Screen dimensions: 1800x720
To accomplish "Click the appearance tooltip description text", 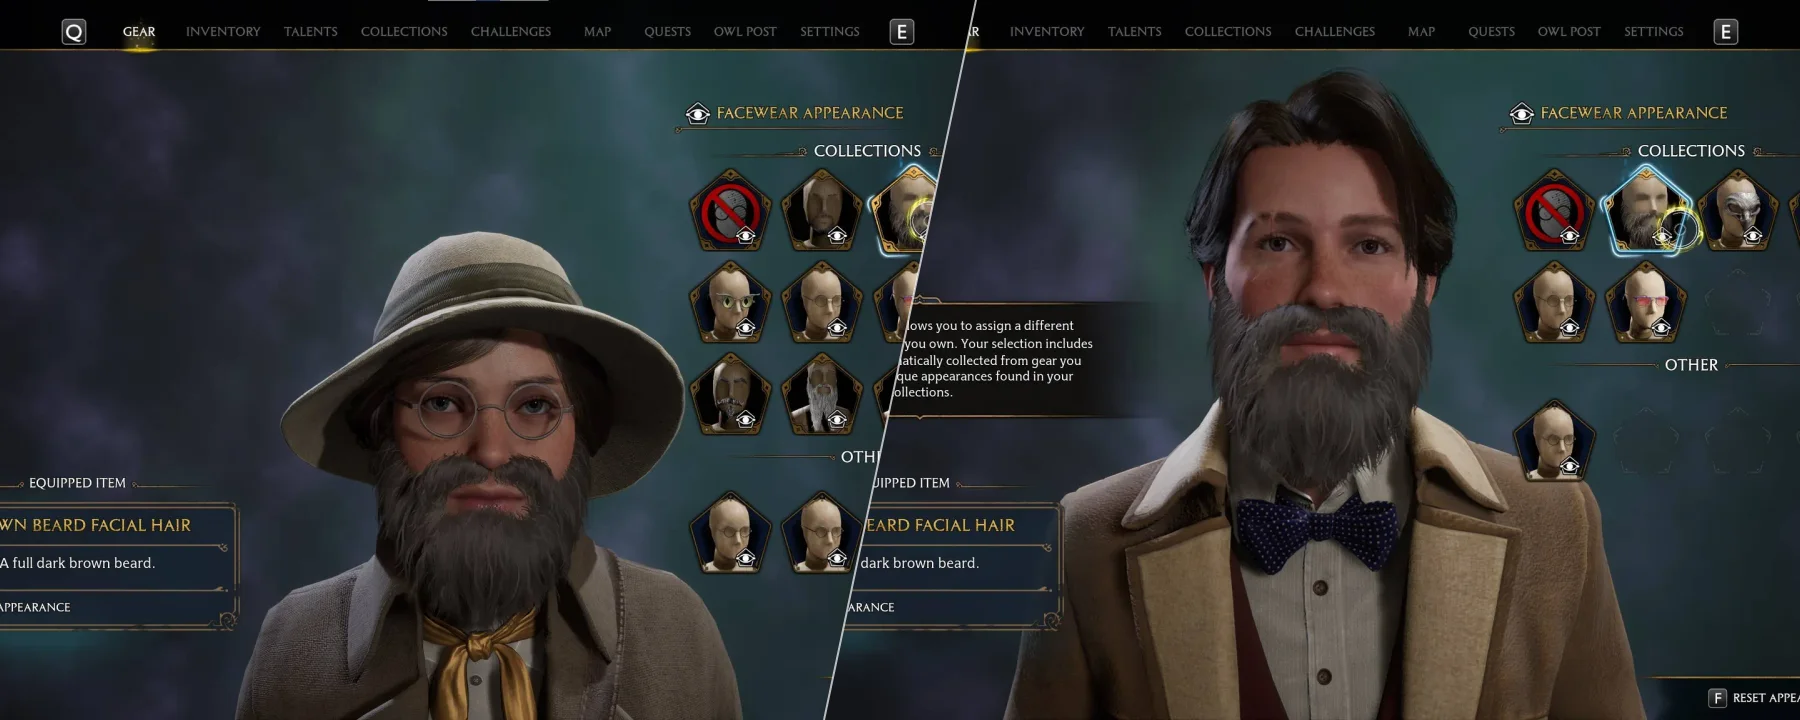I will pyautogui.click(x=992, y=359).
